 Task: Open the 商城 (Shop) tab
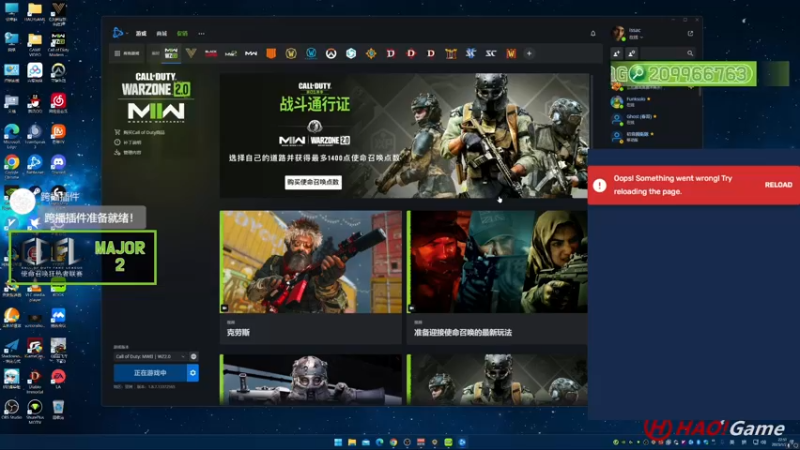click(162, 34)
